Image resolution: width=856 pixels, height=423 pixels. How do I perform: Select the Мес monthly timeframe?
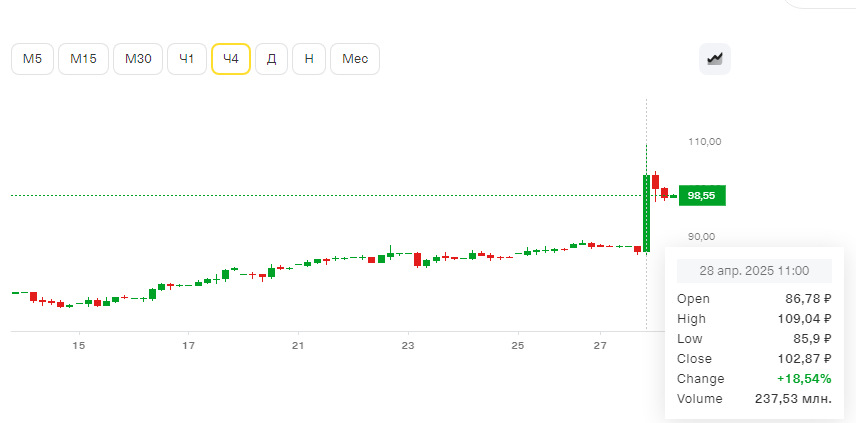pyautogui.click(x=355, y=59)
